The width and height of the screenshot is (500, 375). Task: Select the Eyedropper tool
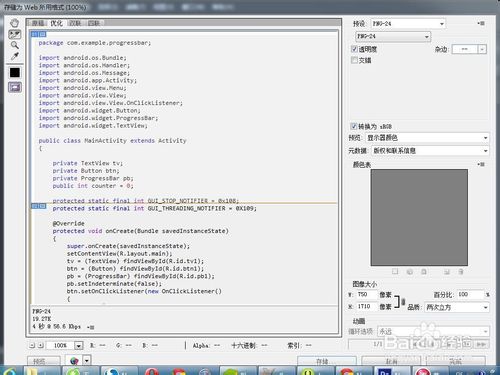tap(14, 56)
